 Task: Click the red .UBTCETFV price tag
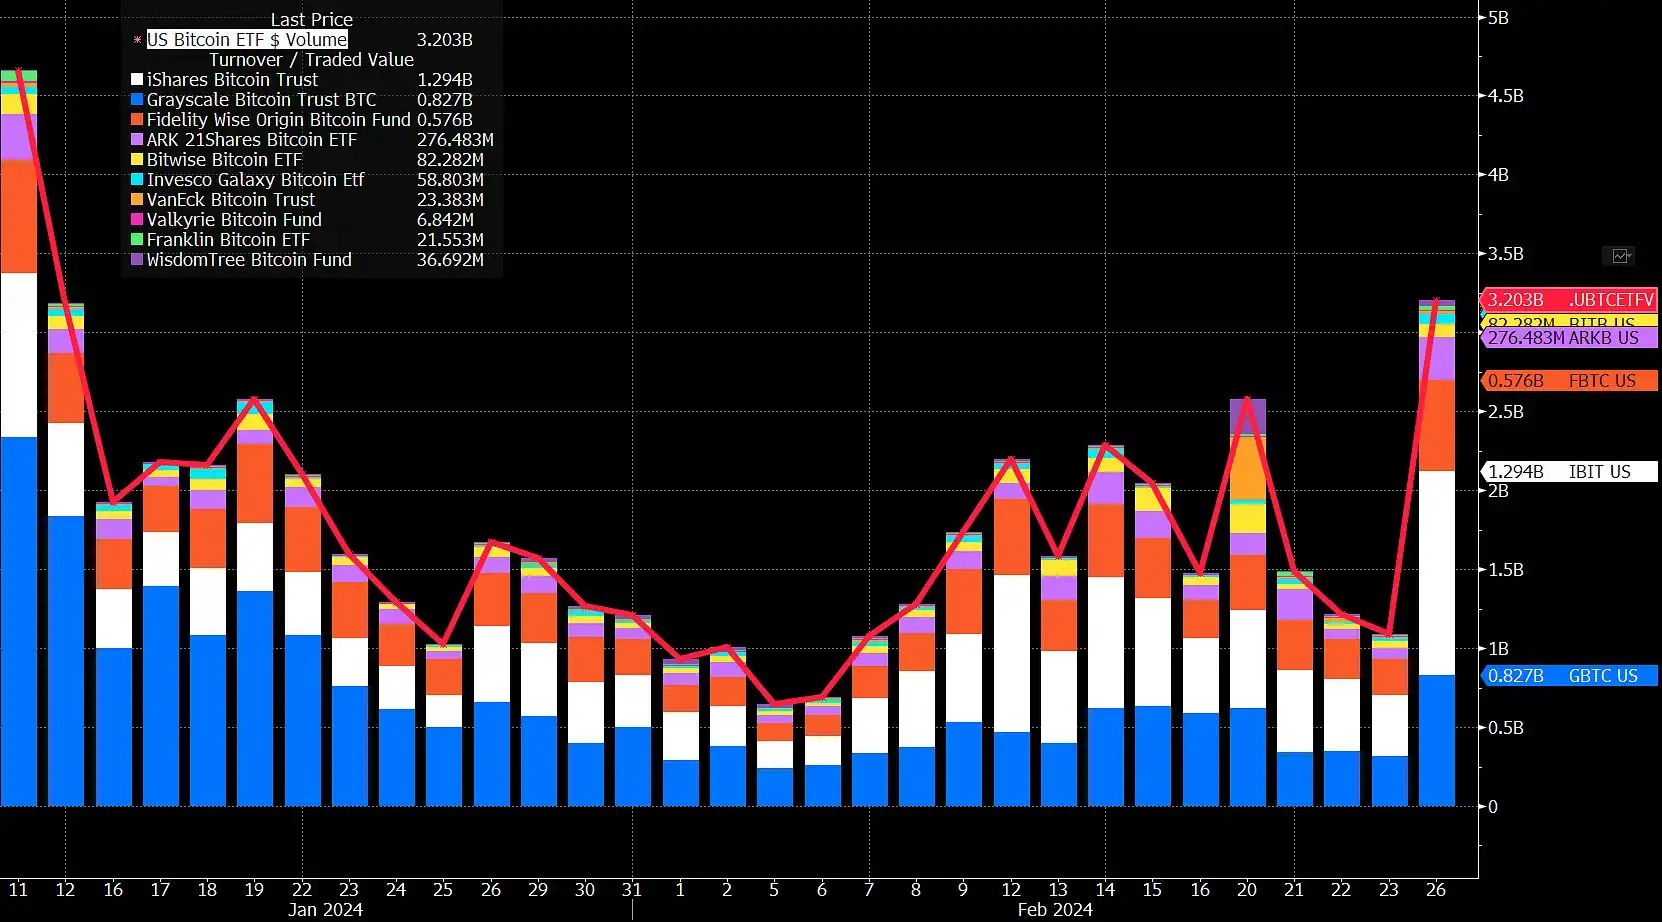[1568, 300]
